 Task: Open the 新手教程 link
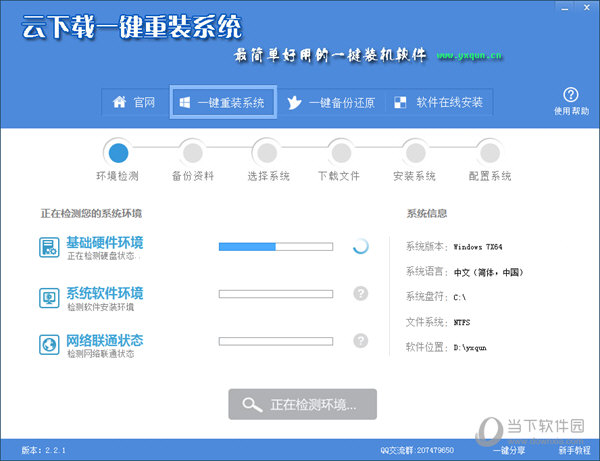pos(574,450)
